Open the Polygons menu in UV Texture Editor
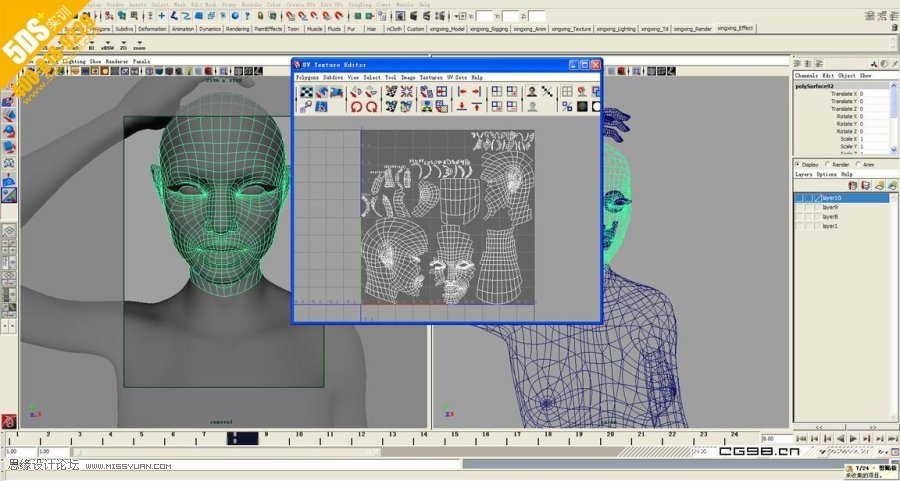 click(x=307, y=77)
